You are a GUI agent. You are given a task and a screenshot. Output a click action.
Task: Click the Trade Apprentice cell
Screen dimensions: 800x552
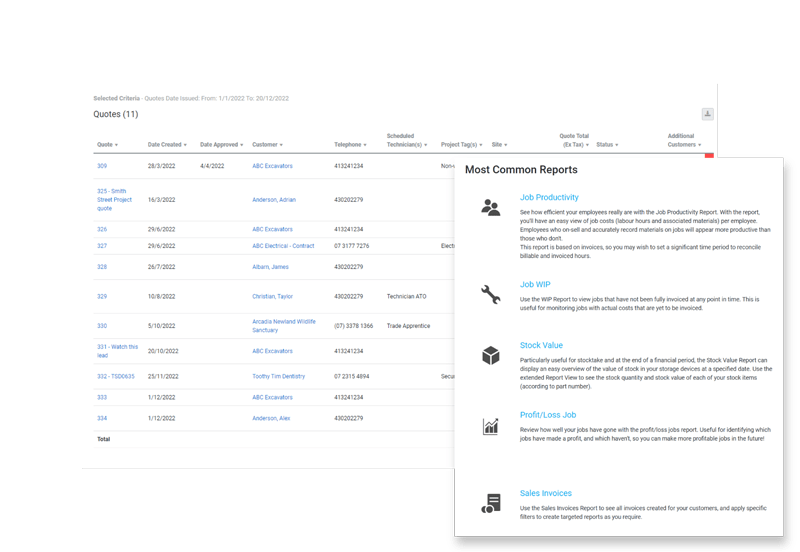[408, 326]
